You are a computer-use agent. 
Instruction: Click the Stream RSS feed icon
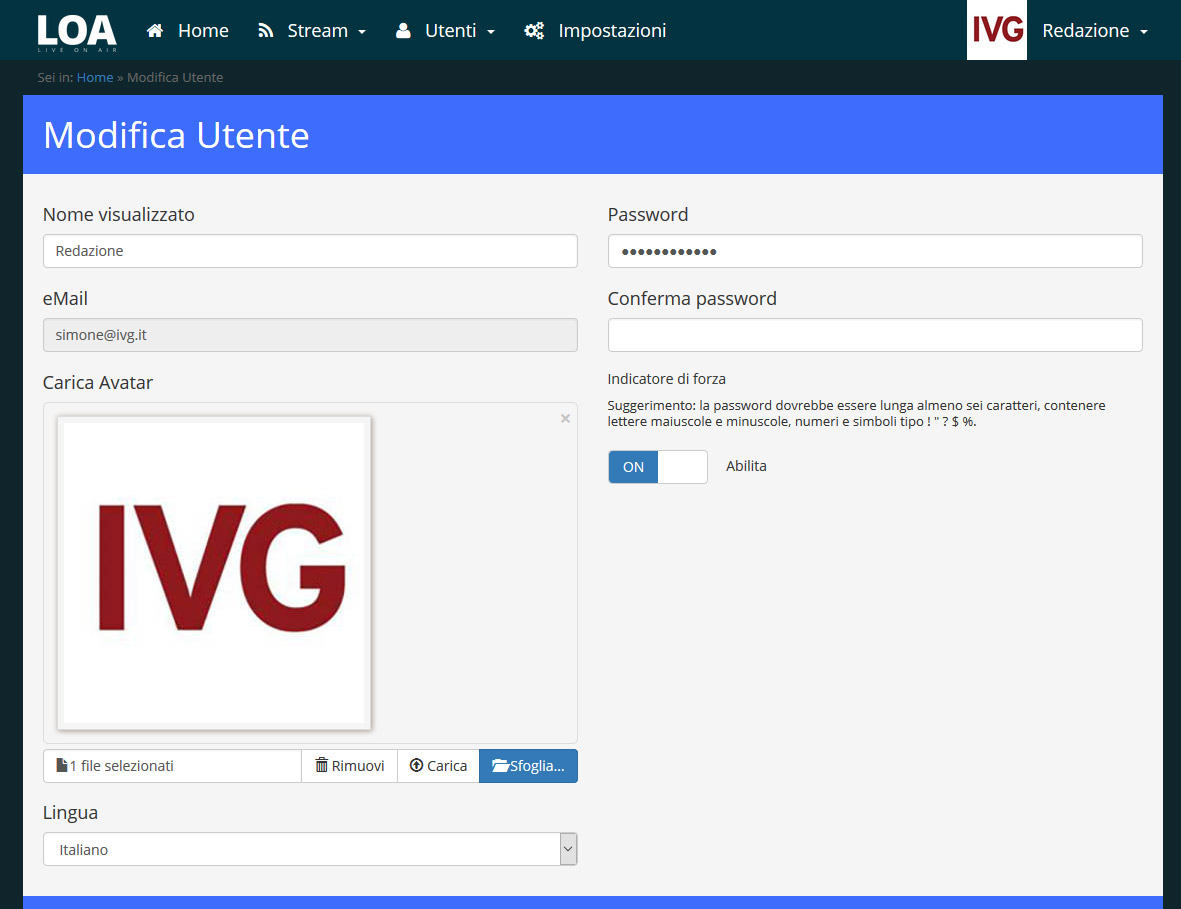click(265, 31)
